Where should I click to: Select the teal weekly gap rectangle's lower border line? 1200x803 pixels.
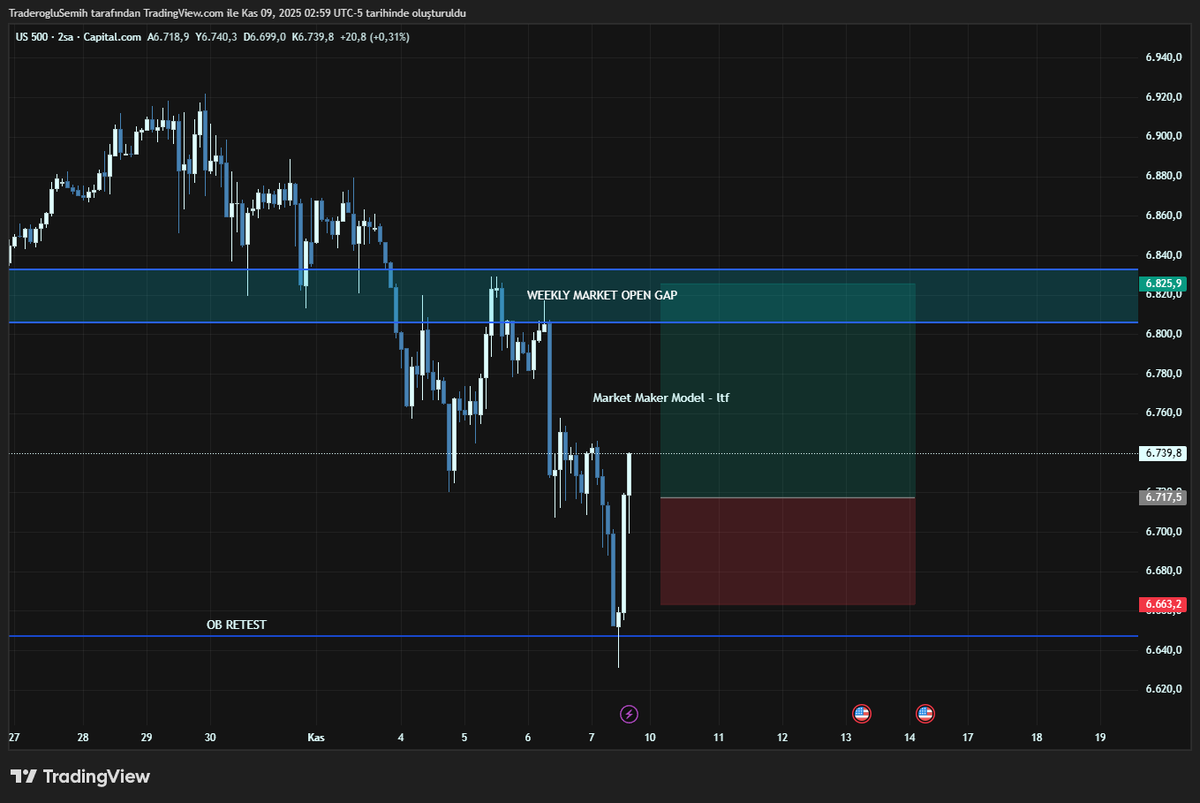[573, 322]
